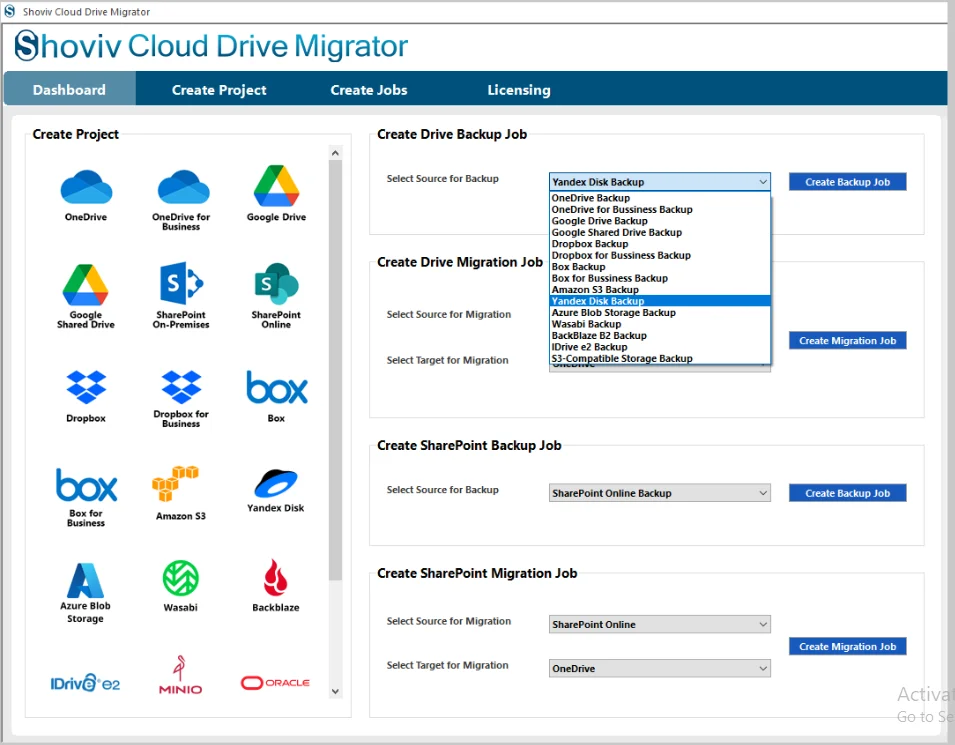Open SharePoint Online migration source dropdown
The height and width of the screenshot is (745, 955).
tap(660, 624)
